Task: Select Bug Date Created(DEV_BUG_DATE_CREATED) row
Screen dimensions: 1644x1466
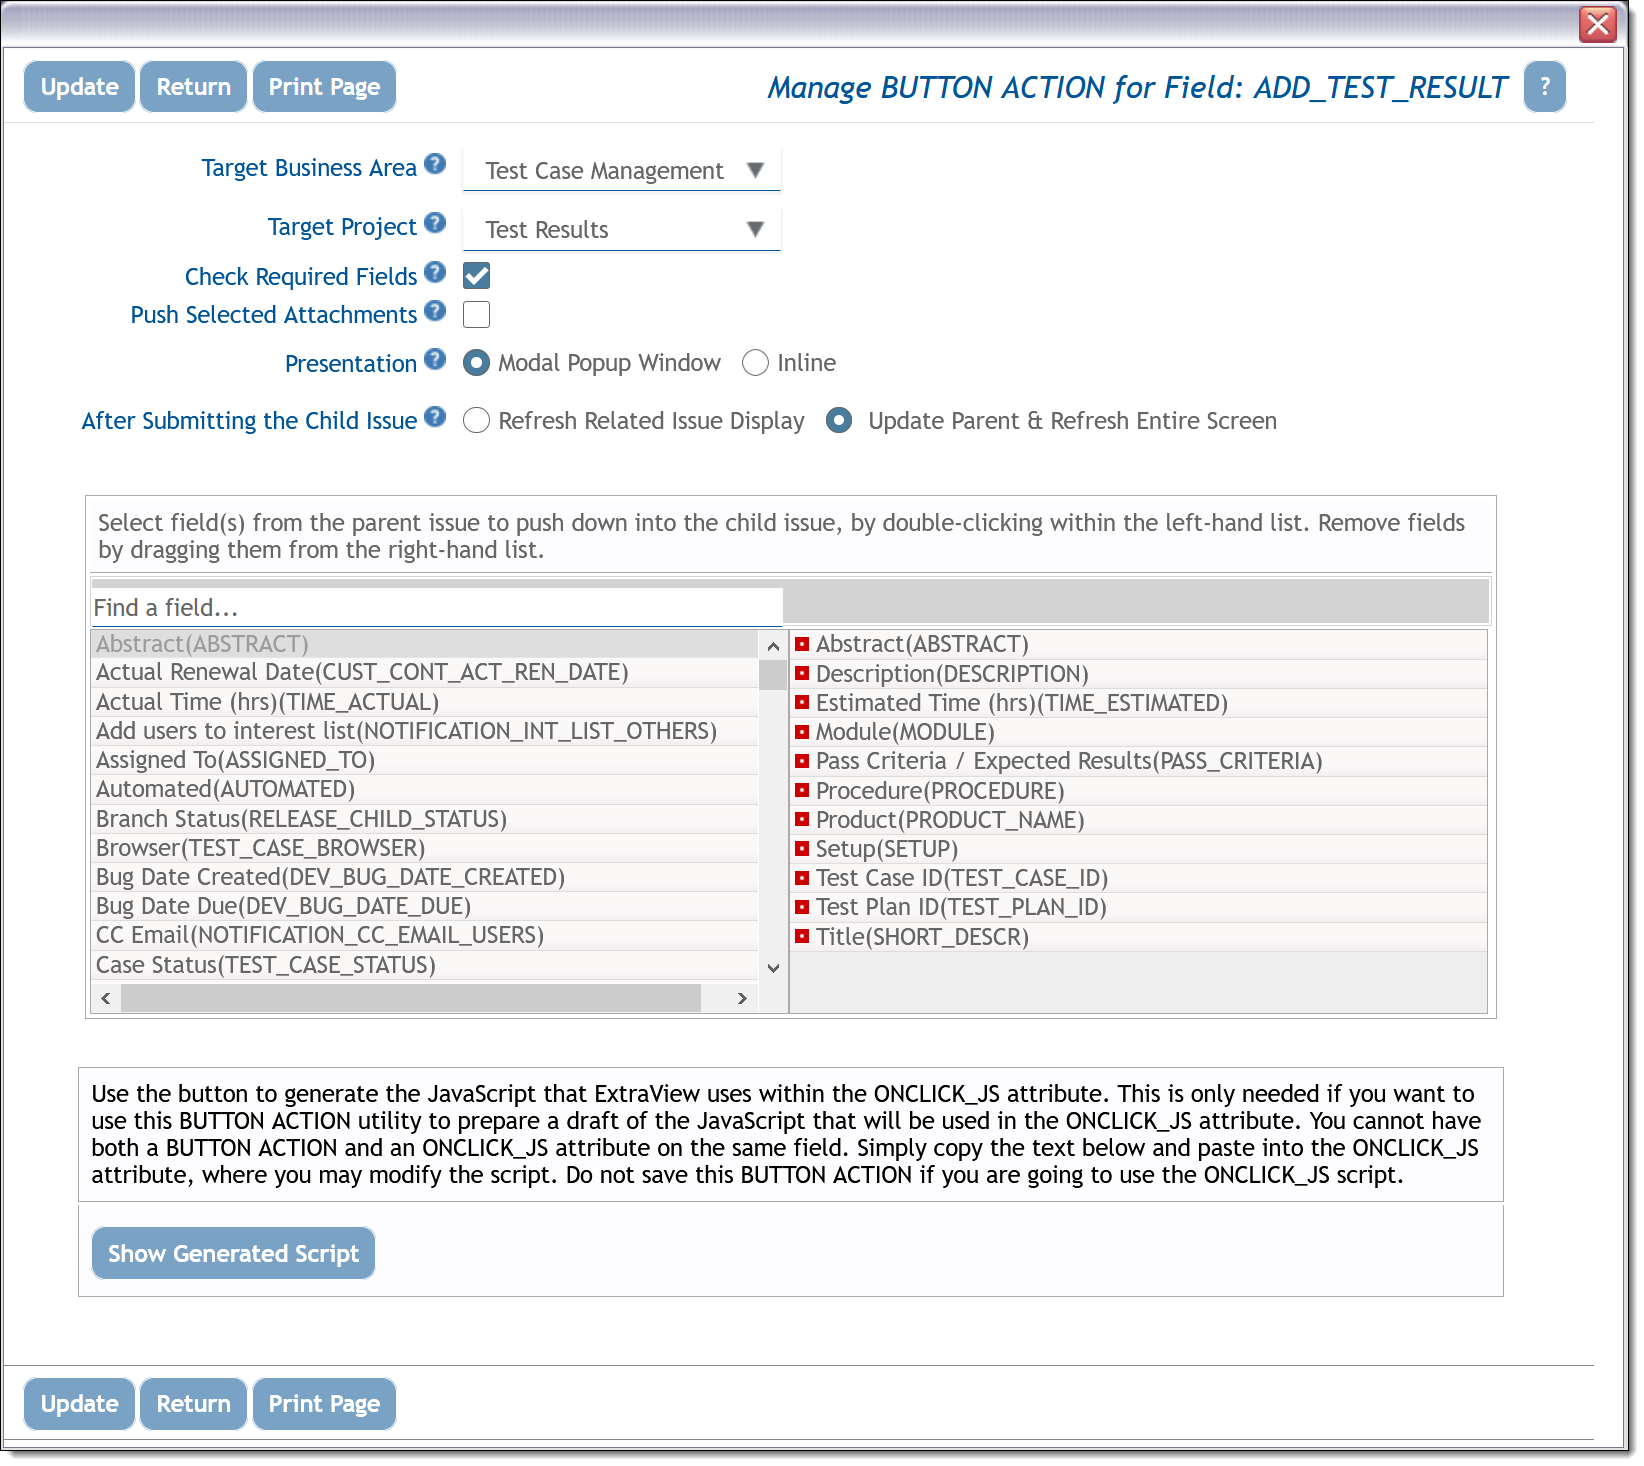Action: pyautogui.click(x=425, y=877)
